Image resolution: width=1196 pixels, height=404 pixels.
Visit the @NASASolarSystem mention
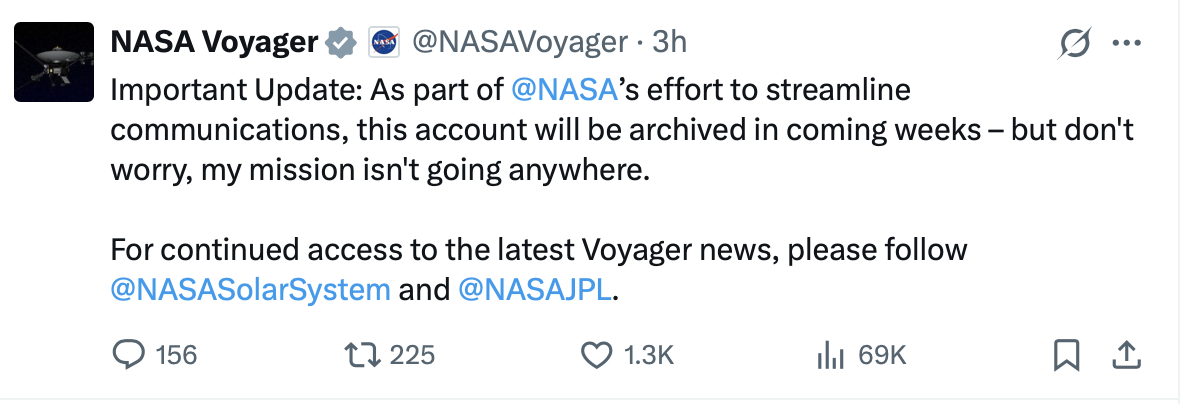coord(250,290)
